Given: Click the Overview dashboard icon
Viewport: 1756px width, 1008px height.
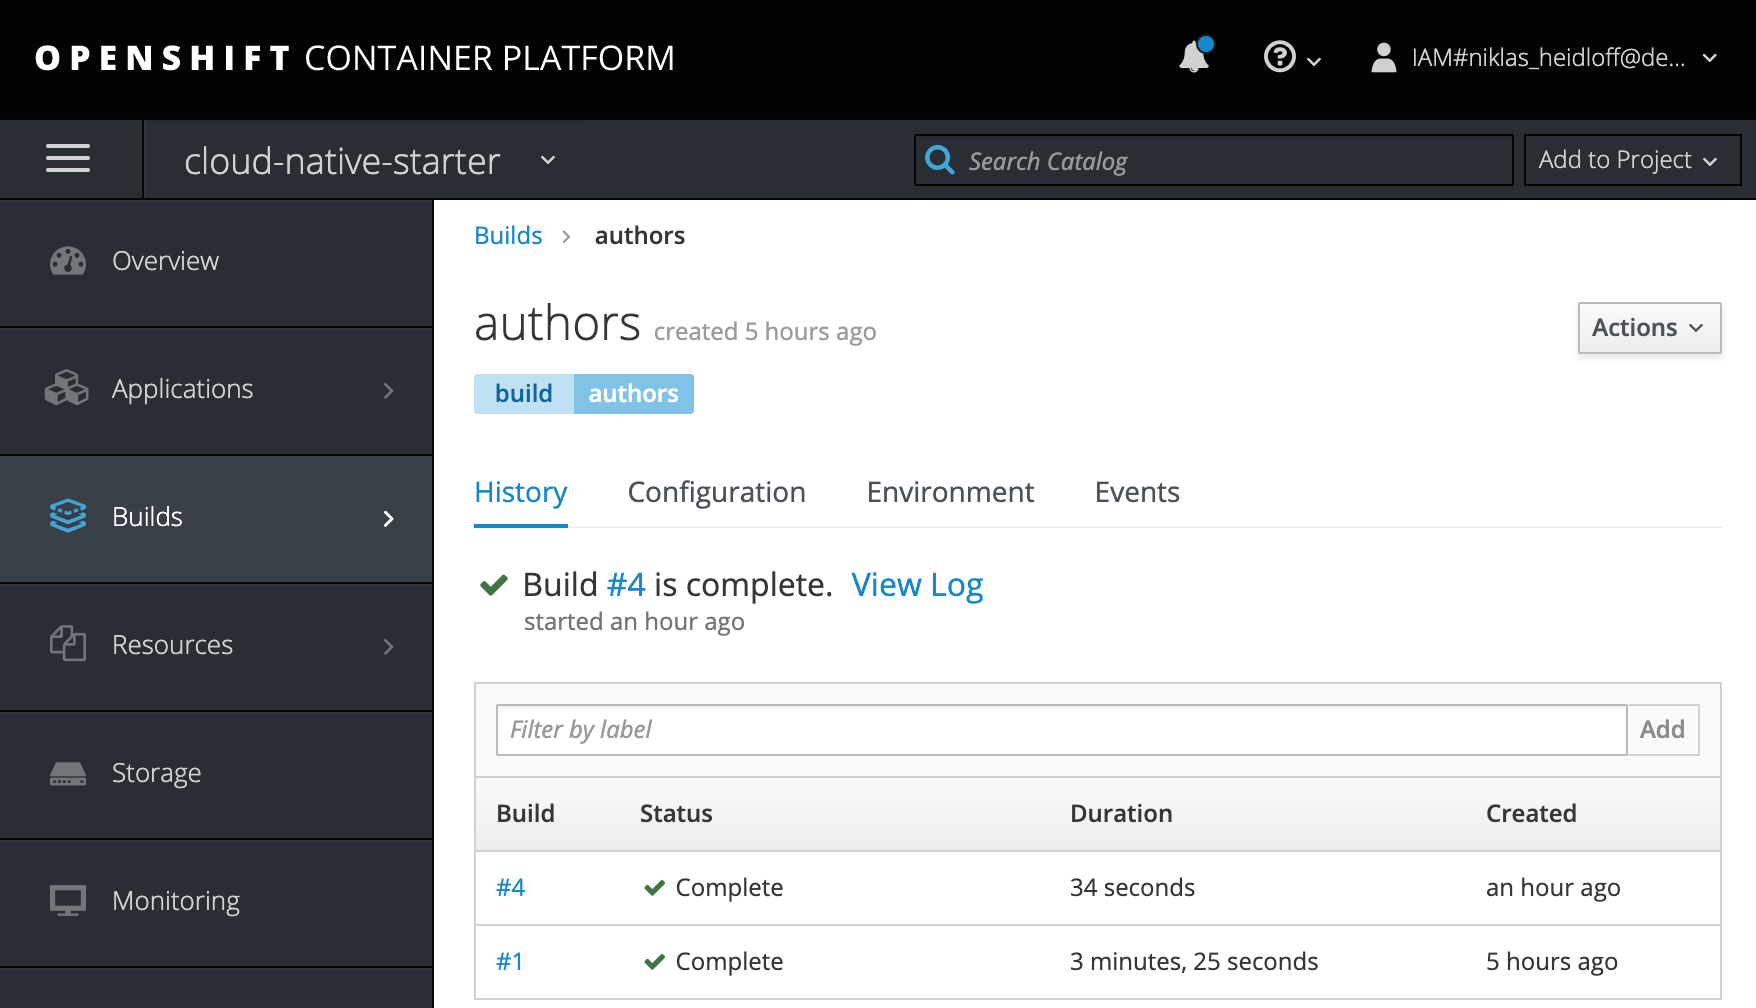Looking at the screenshot, I should pyautogui.click(x=68, y=261).
